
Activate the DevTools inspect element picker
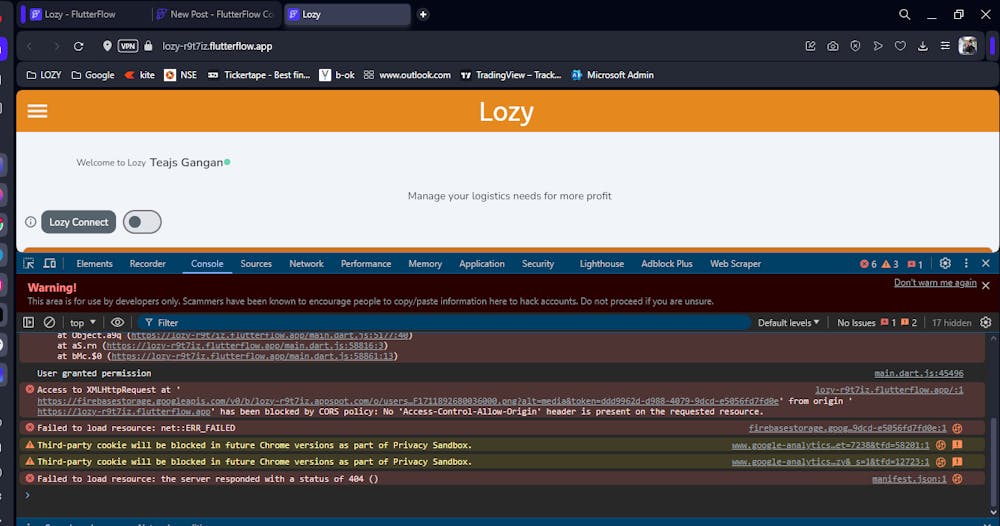[29, 263]
